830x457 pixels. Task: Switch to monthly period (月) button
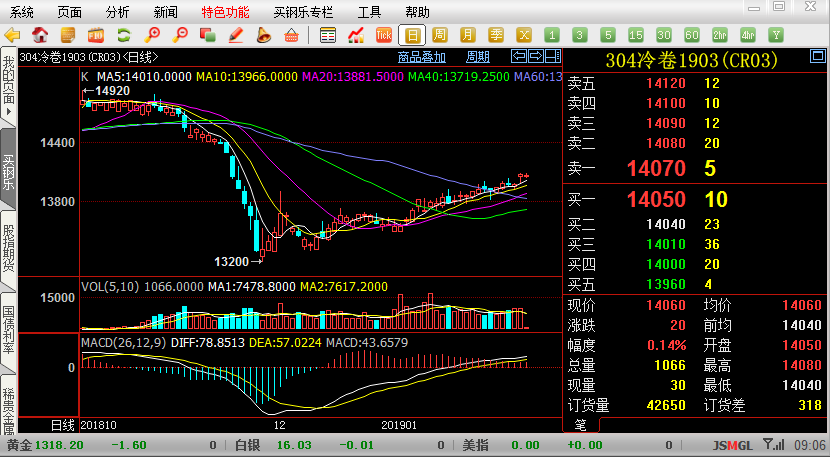468,35
